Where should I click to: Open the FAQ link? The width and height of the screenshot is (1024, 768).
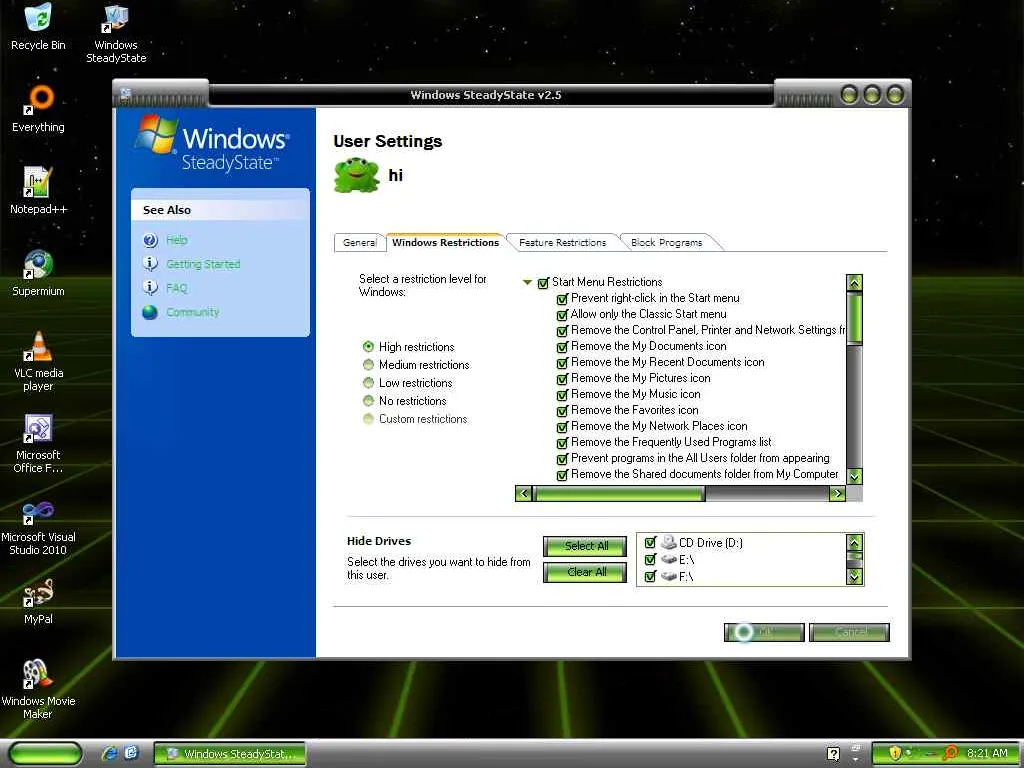pos(176,288)
